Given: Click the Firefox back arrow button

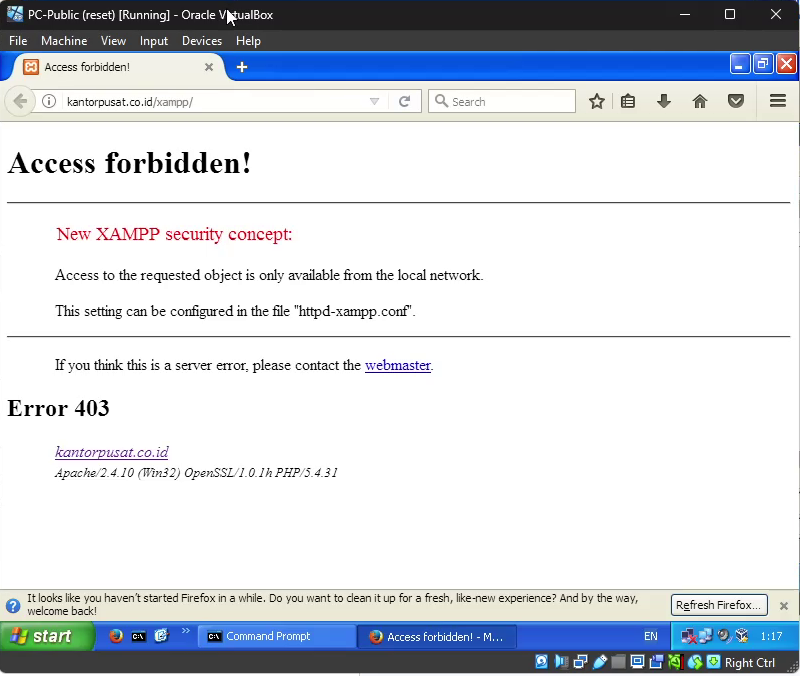Looking at the screenshot, I should tap(20, 101).
